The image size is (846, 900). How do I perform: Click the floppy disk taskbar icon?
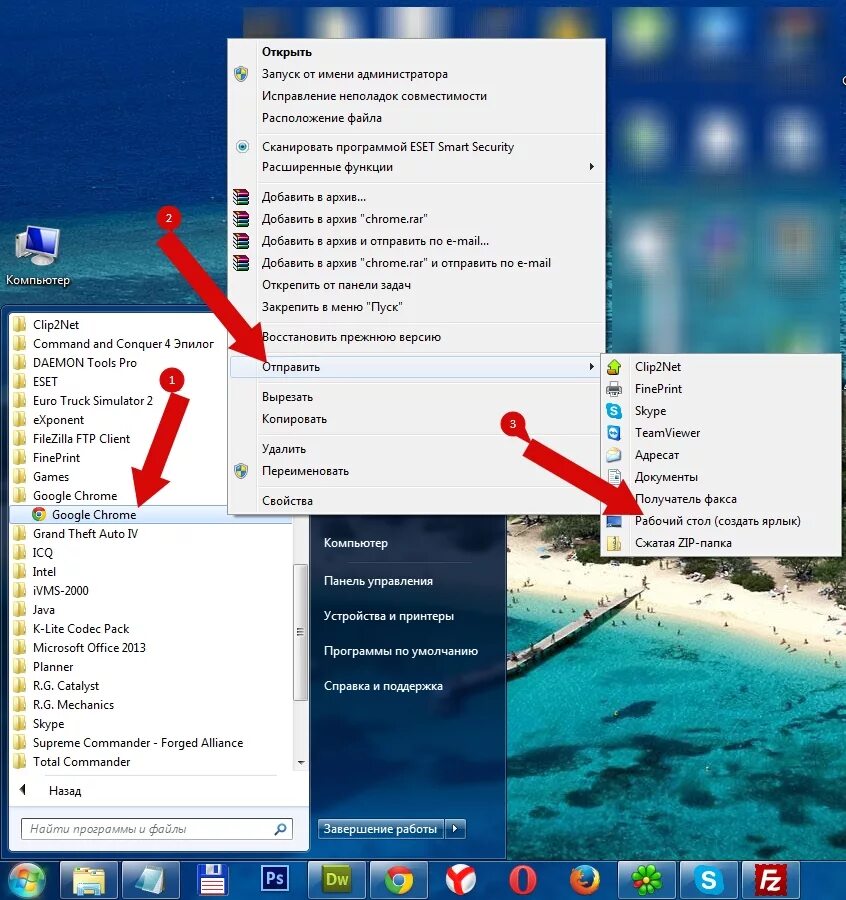click(x=213, y=880)
